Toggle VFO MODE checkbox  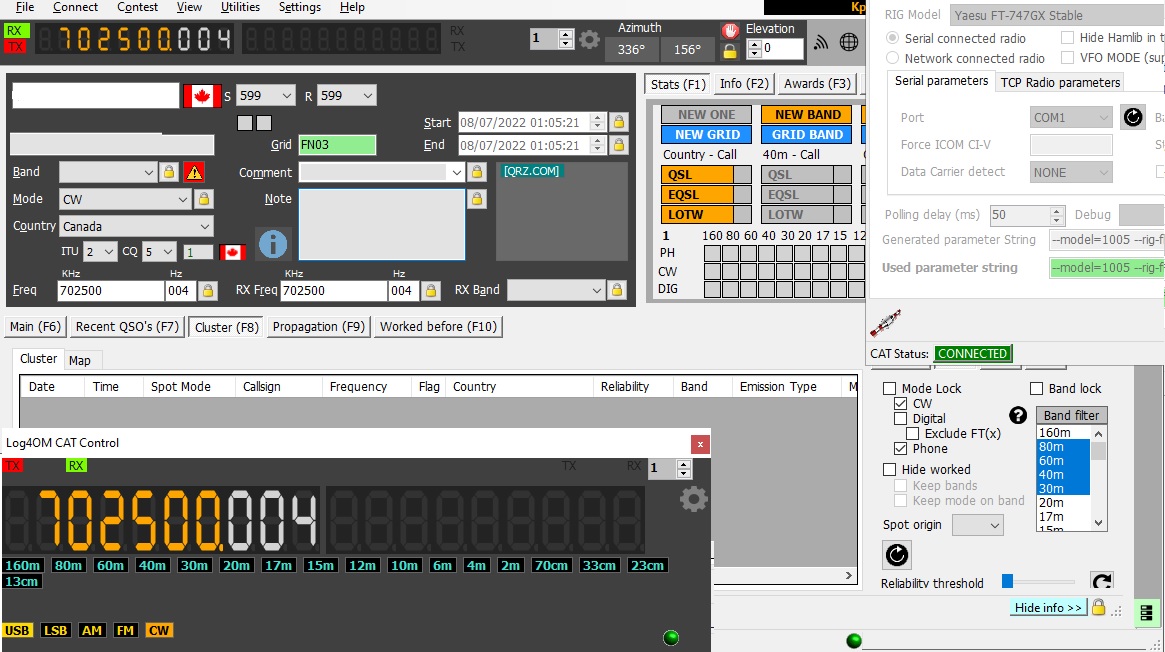click(x=1068, y=57)
